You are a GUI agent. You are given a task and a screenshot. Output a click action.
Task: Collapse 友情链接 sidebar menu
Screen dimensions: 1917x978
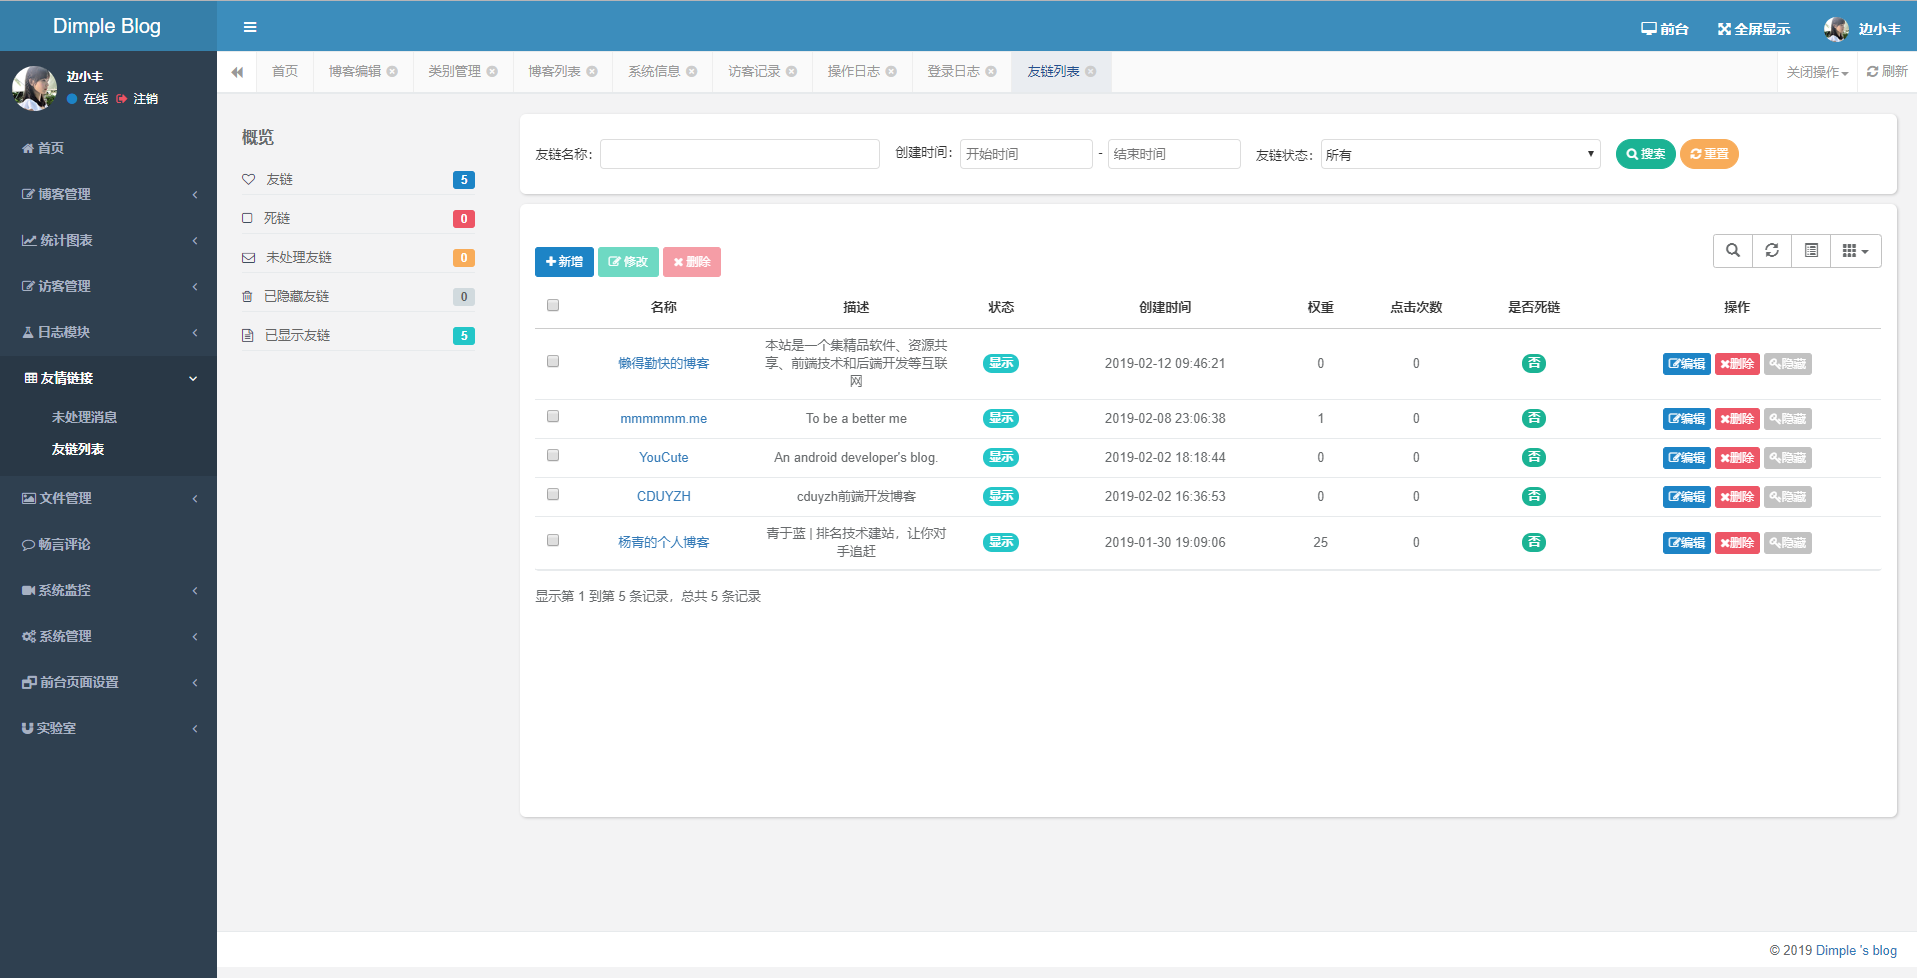108,378
